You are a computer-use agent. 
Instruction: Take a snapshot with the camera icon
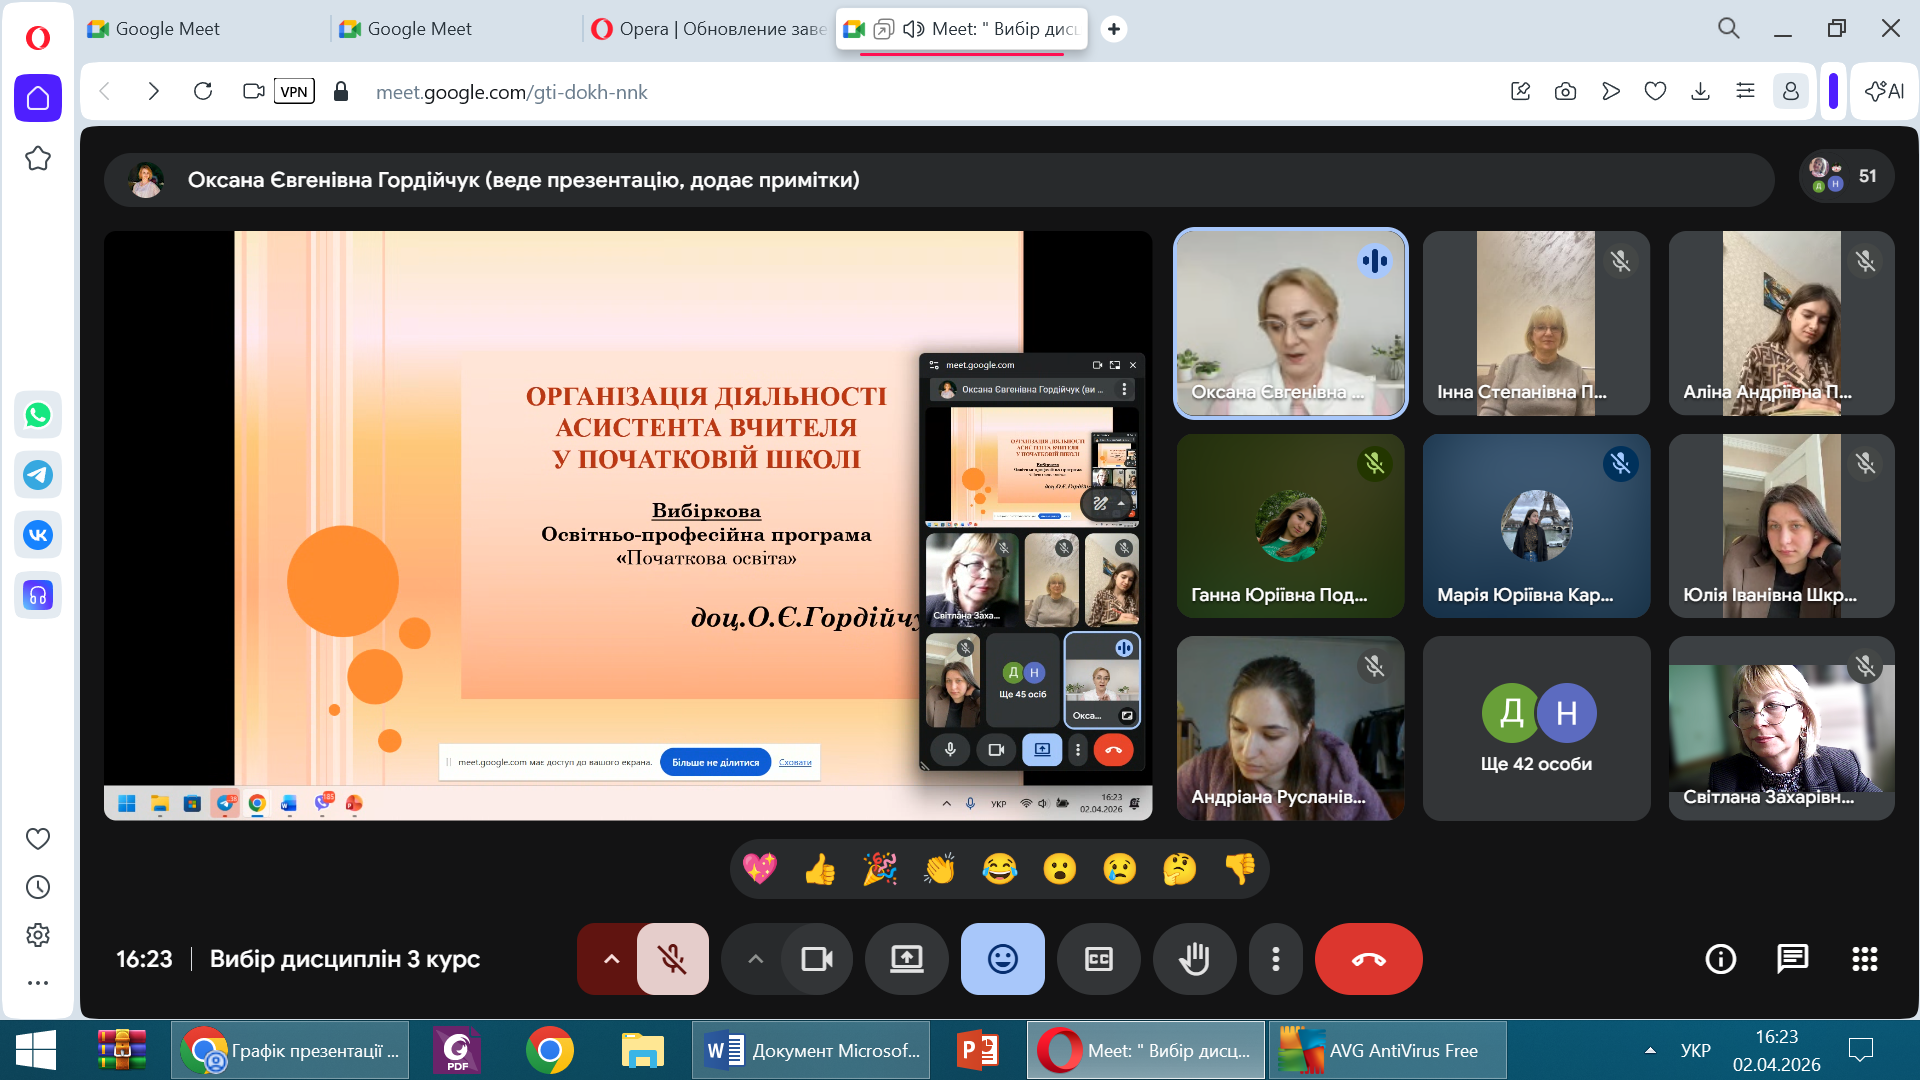[1566, 92]
